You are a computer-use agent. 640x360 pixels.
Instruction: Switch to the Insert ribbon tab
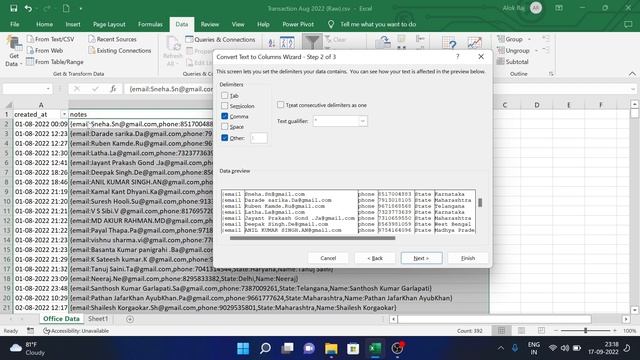73,24
